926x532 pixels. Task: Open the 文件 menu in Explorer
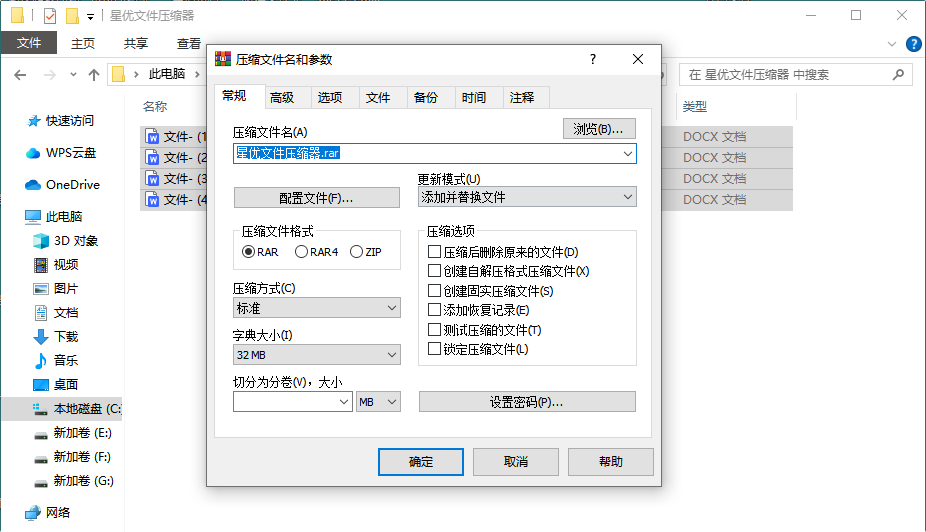(x=29, y=43)
